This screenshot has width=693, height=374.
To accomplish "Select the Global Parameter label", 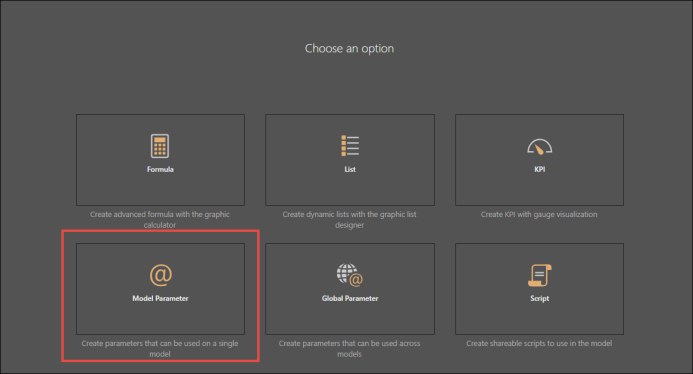I will (350, 298).
